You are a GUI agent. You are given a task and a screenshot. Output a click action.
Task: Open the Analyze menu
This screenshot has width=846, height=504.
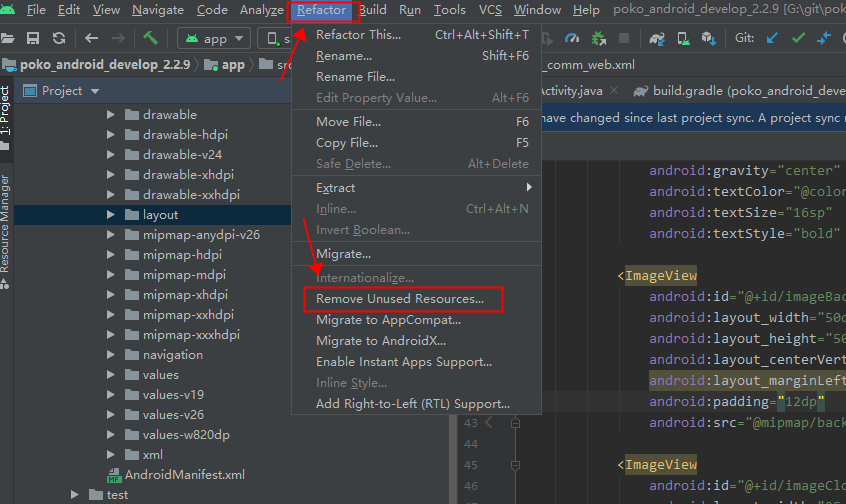coord(262,10)
